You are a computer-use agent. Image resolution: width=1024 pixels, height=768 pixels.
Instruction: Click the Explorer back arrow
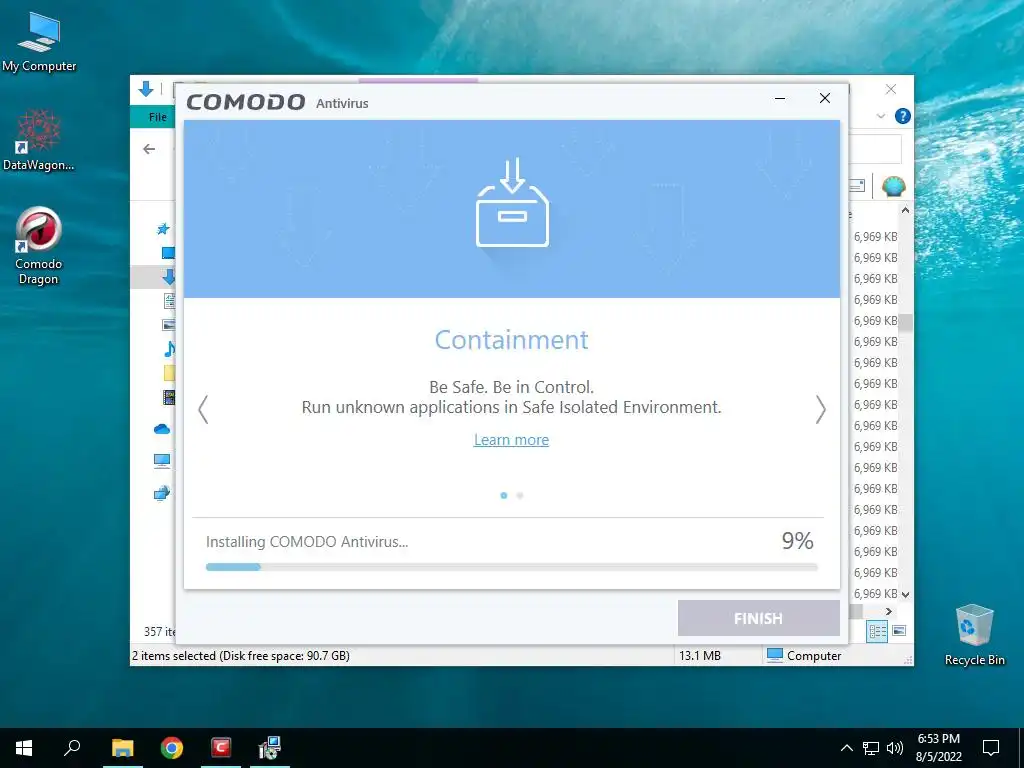149,149
